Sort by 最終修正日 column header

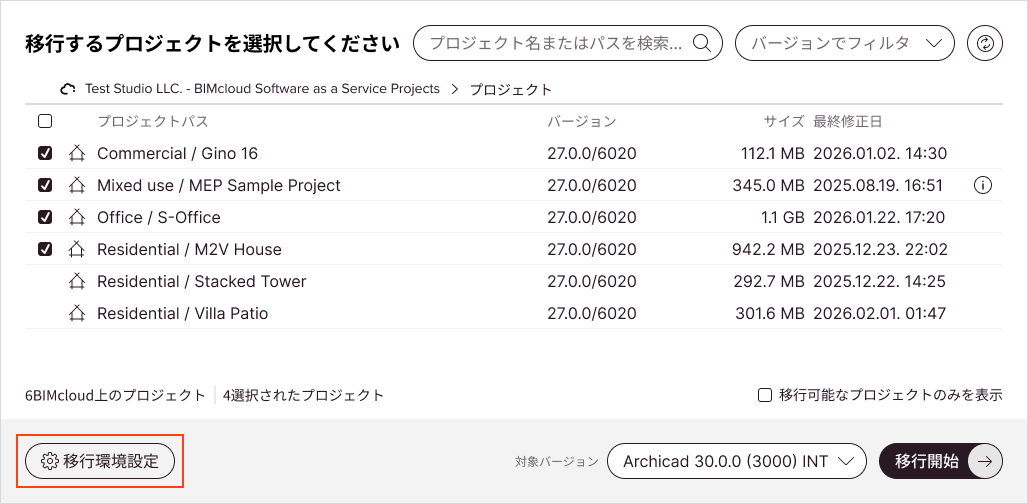[x=848, y=121]
